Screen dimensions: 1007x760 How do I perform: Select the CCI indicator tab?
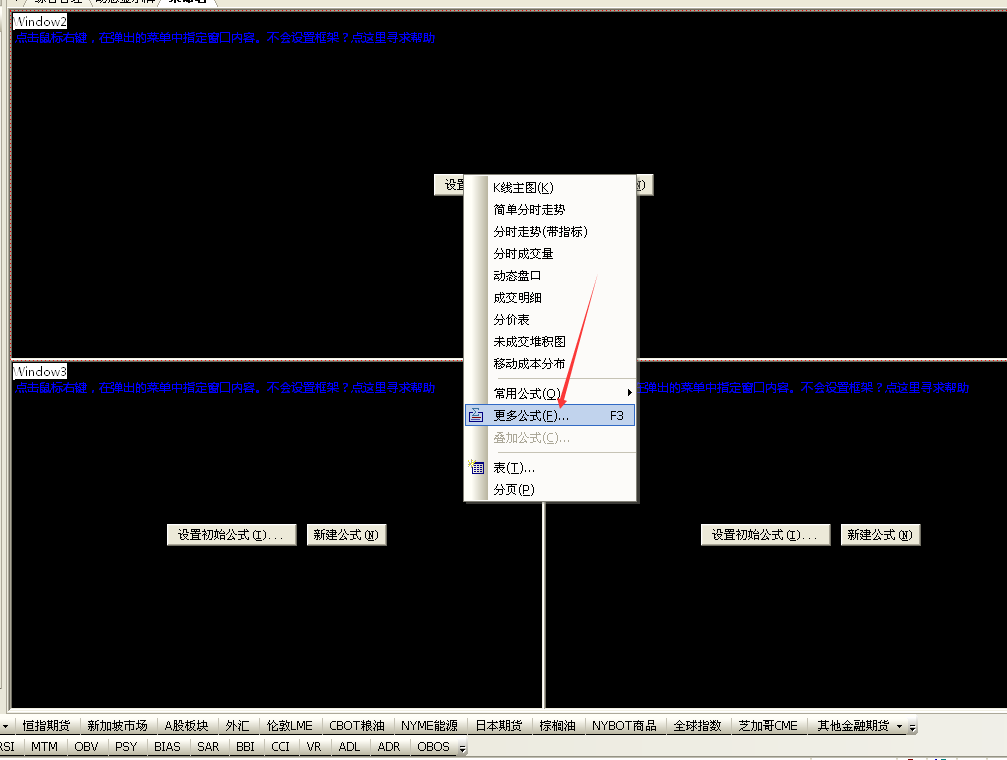[281, 747]
